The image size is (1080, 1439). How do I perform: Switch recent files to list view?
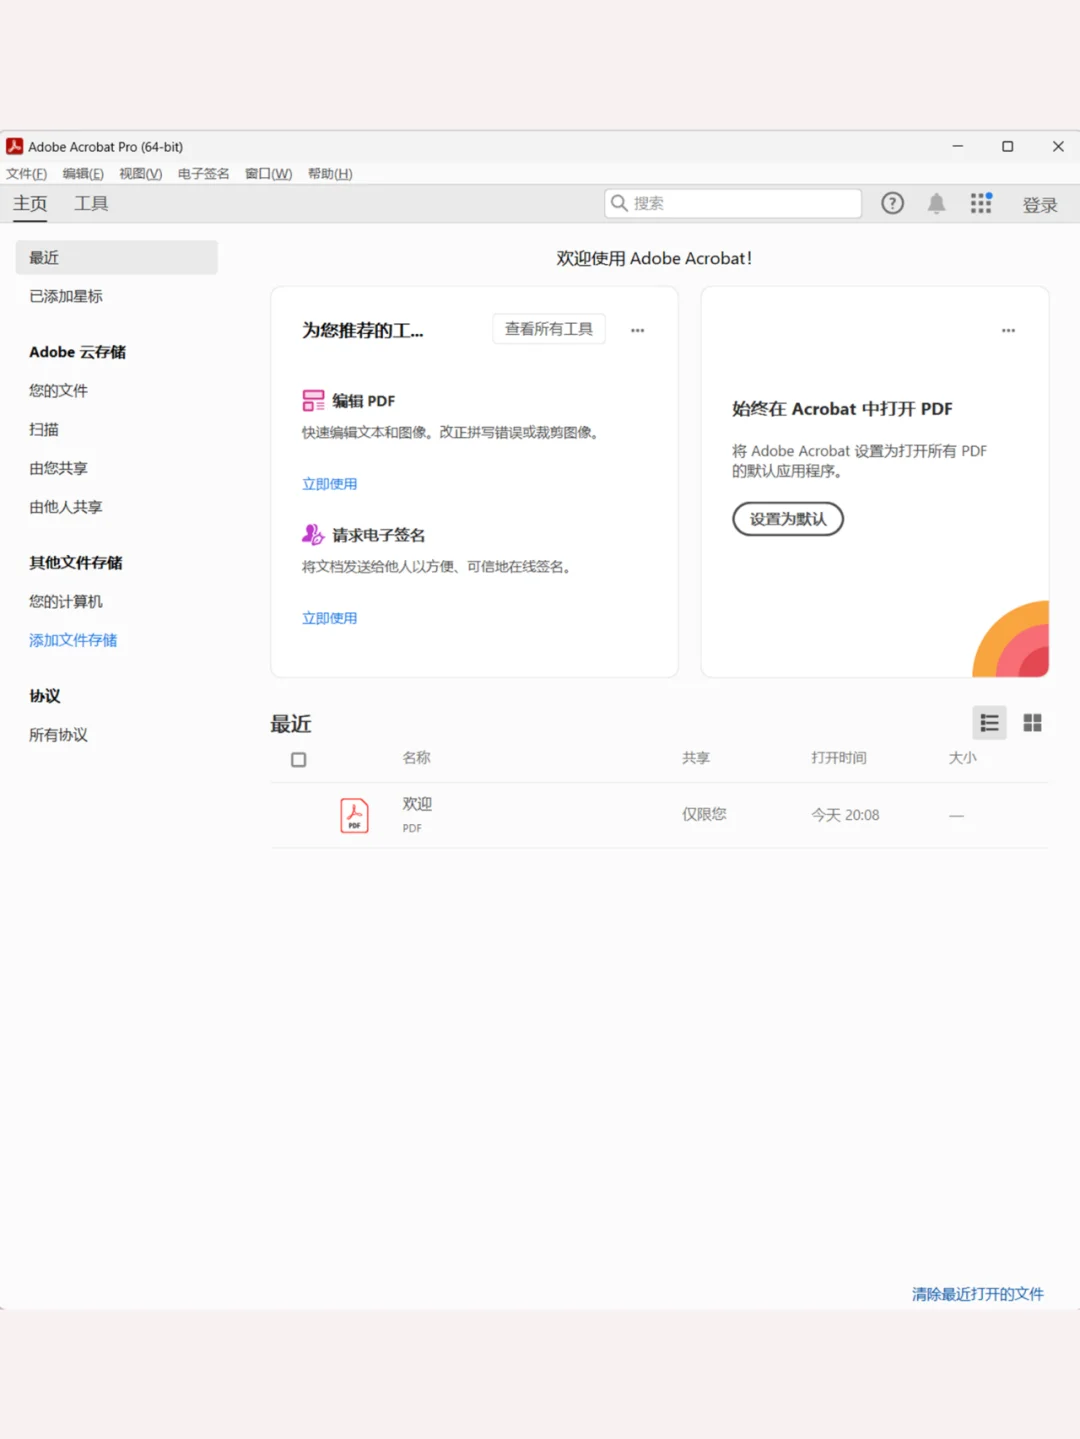[x=988, y=722]
